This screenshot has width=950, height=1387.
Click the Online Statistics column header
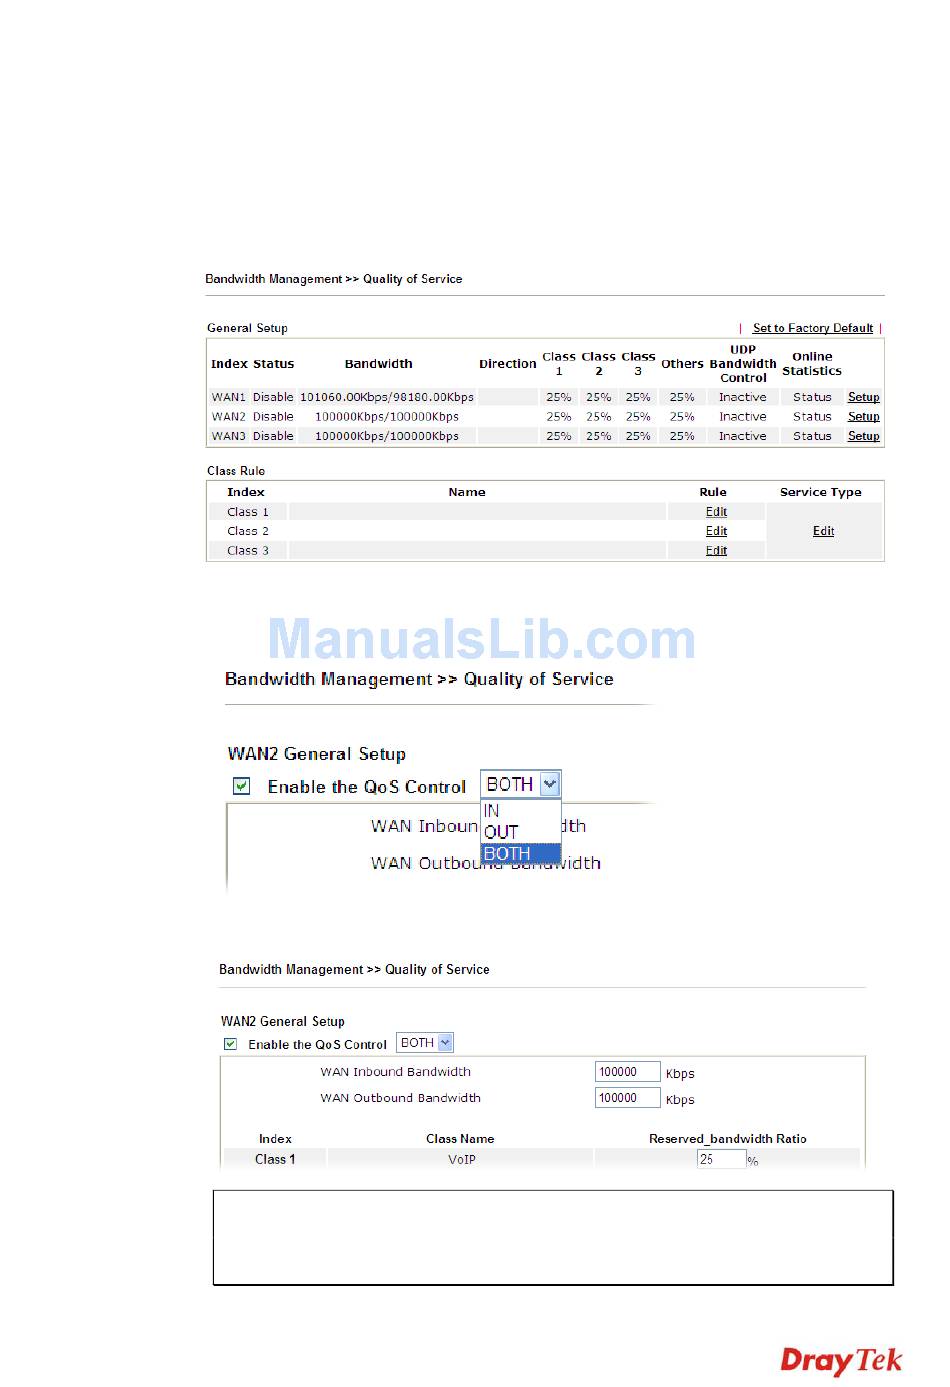click(x=812, y=364)
